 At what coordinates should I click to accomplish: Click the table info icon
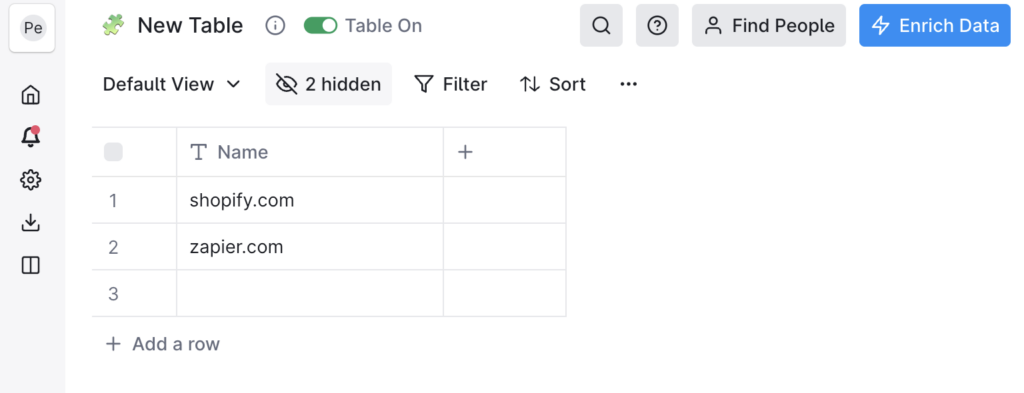[276, 25]
